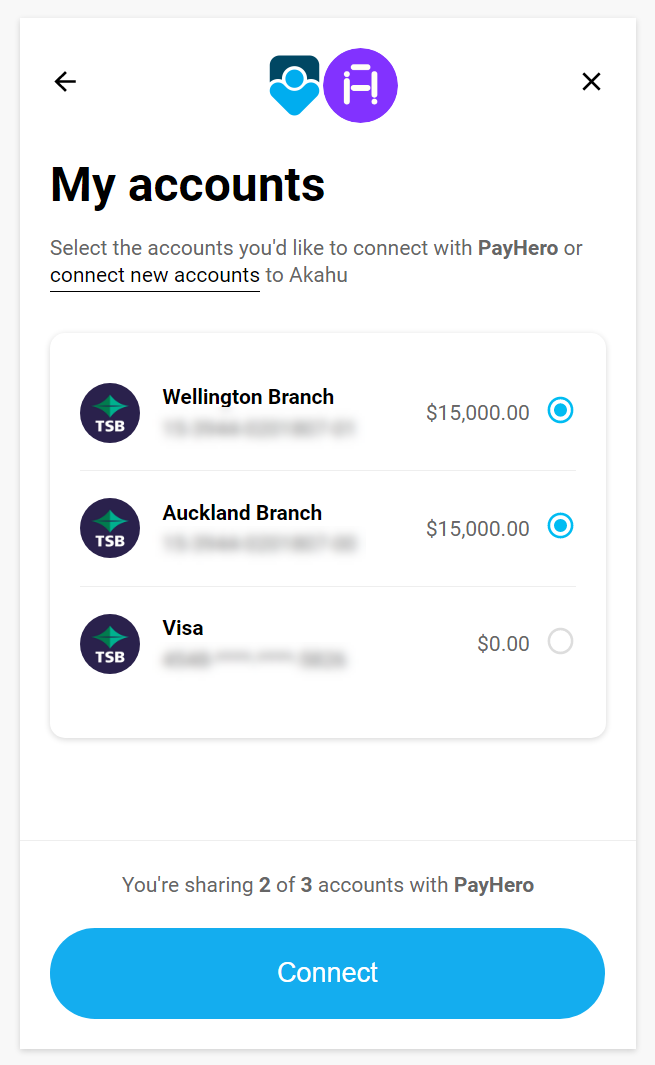This screenshot has height=1065, width=655.
Task: Select the Wellington Branch account name
Action: coord(248,397)
